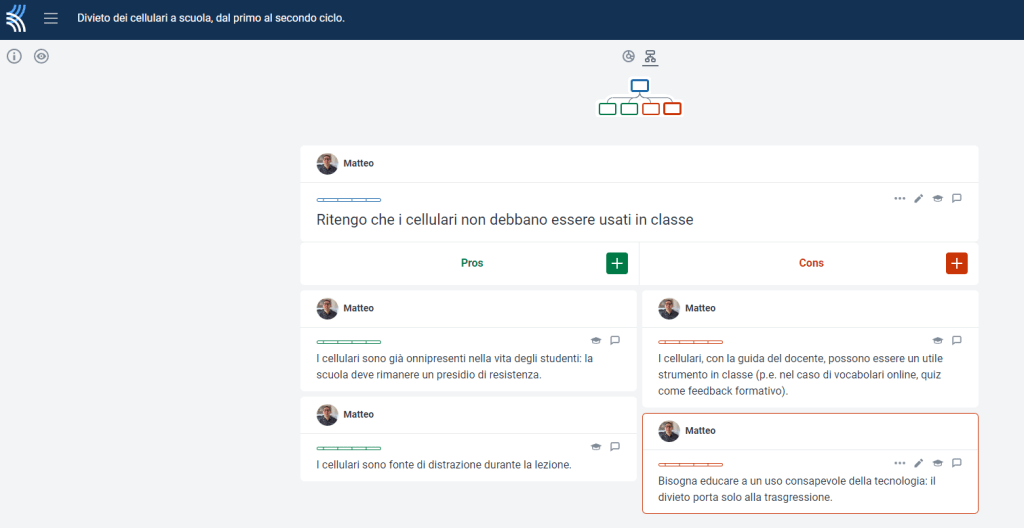Switch to the sunburst diagram view
This screenshot has height=528, width=1024.
click(628, 56)
